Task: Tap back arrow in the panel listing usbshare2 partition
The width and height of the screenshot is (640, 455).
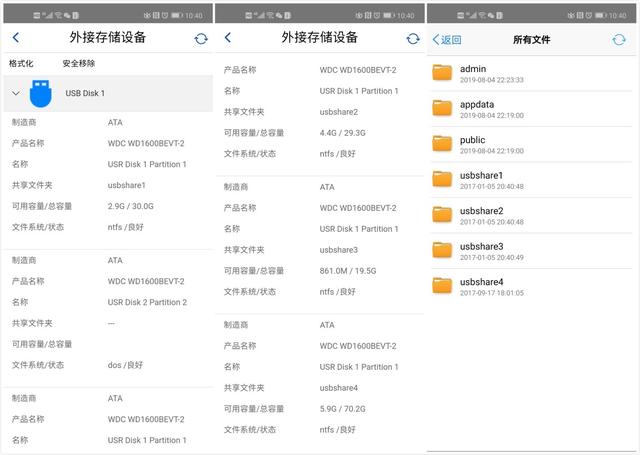Action: (228, 38)
